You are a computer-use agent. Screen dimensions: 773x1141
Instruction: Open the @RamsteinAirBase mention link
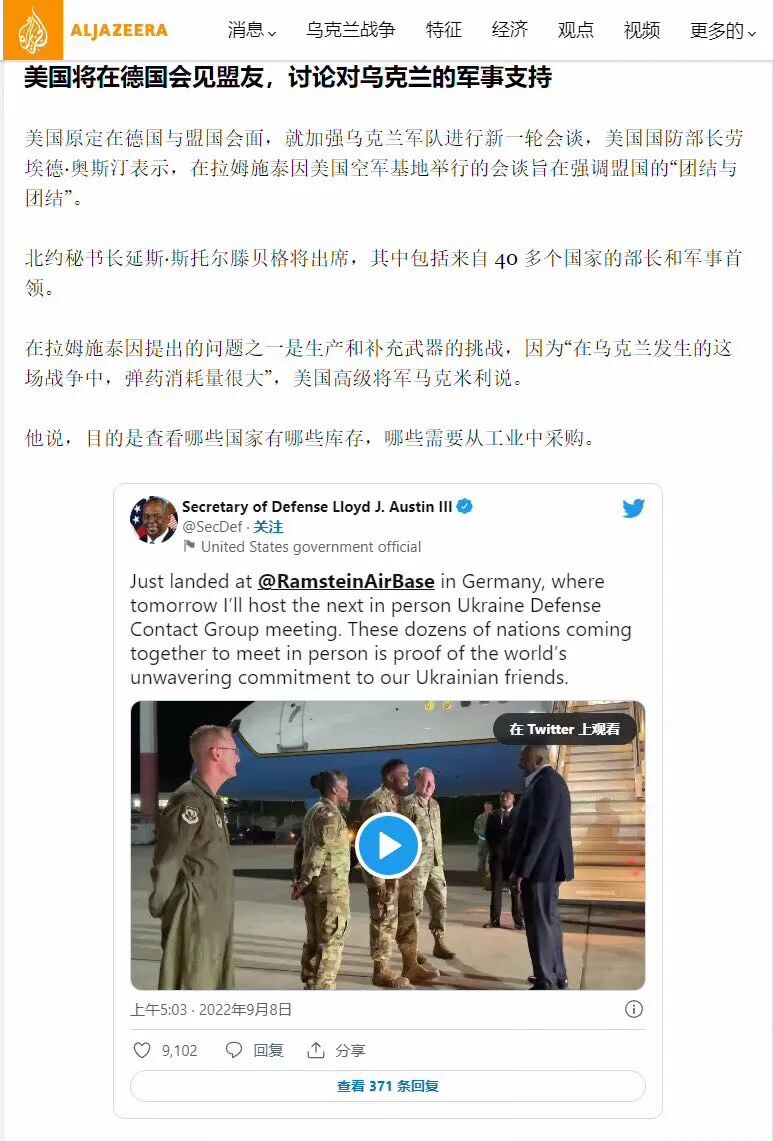tap(346, 581)
